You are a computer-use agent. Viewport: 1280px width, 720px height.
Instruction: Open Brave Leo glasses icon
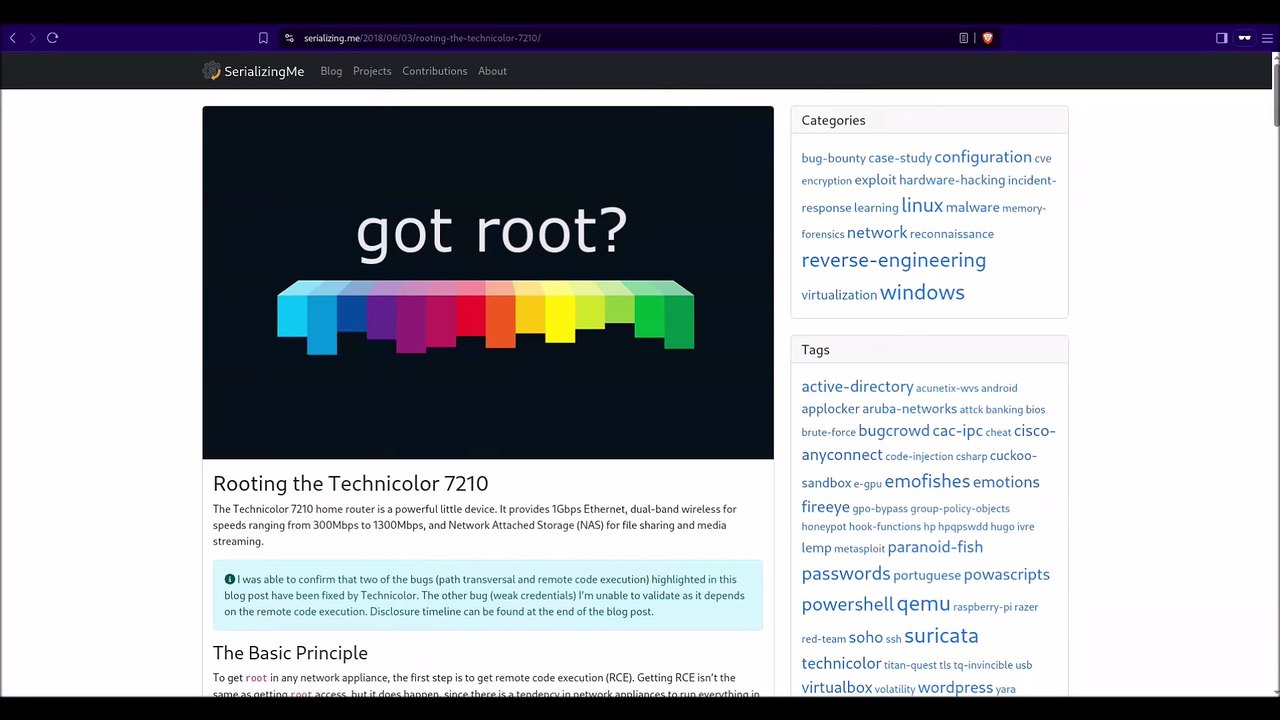coord(1245,38)
